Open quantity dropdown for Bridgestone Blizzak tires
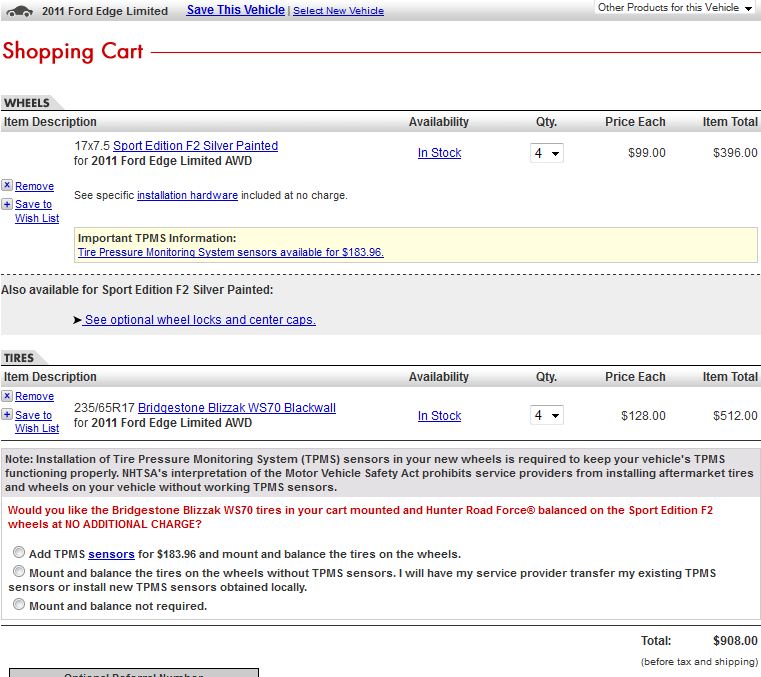 click(546, 415)
